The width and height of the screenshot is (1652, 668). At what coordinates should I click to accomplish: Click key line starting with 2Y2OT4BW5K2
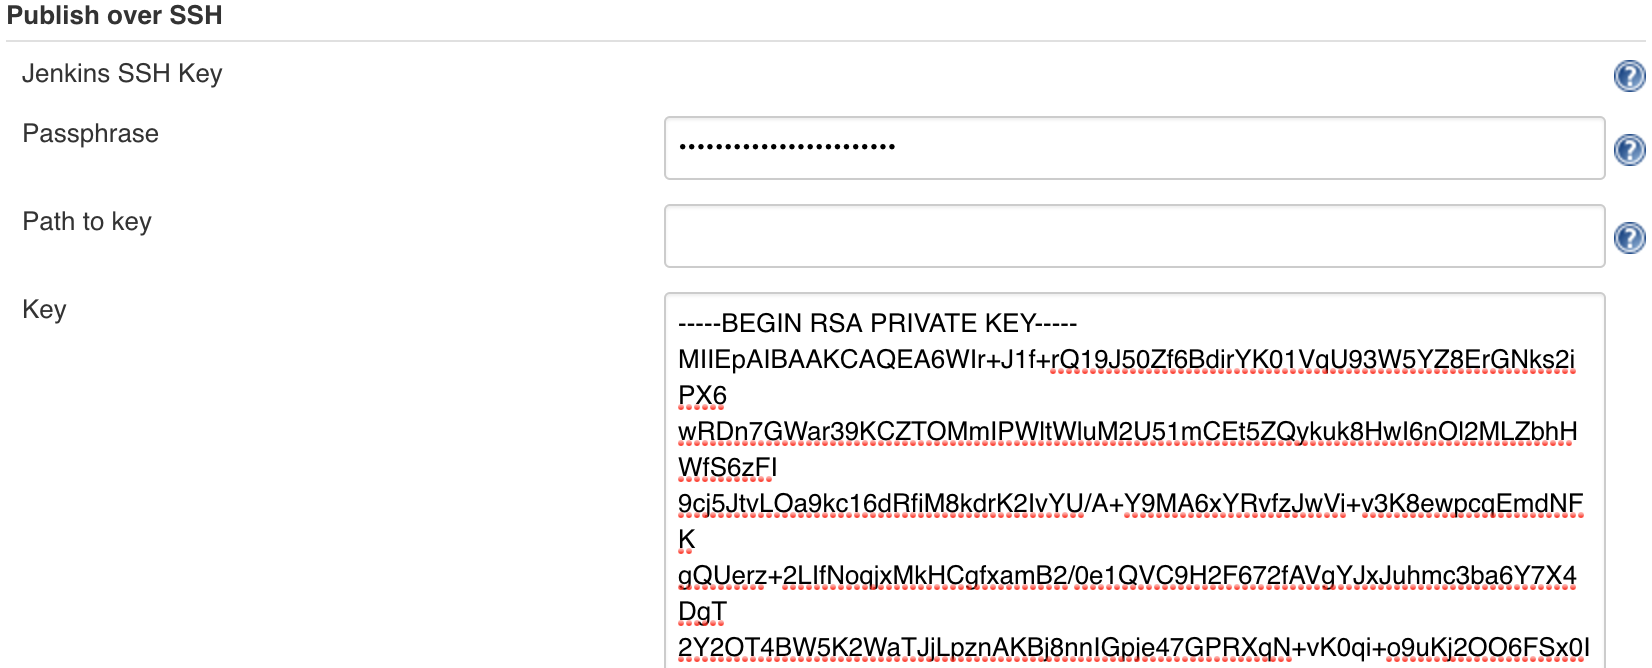tap(1133, 647)
